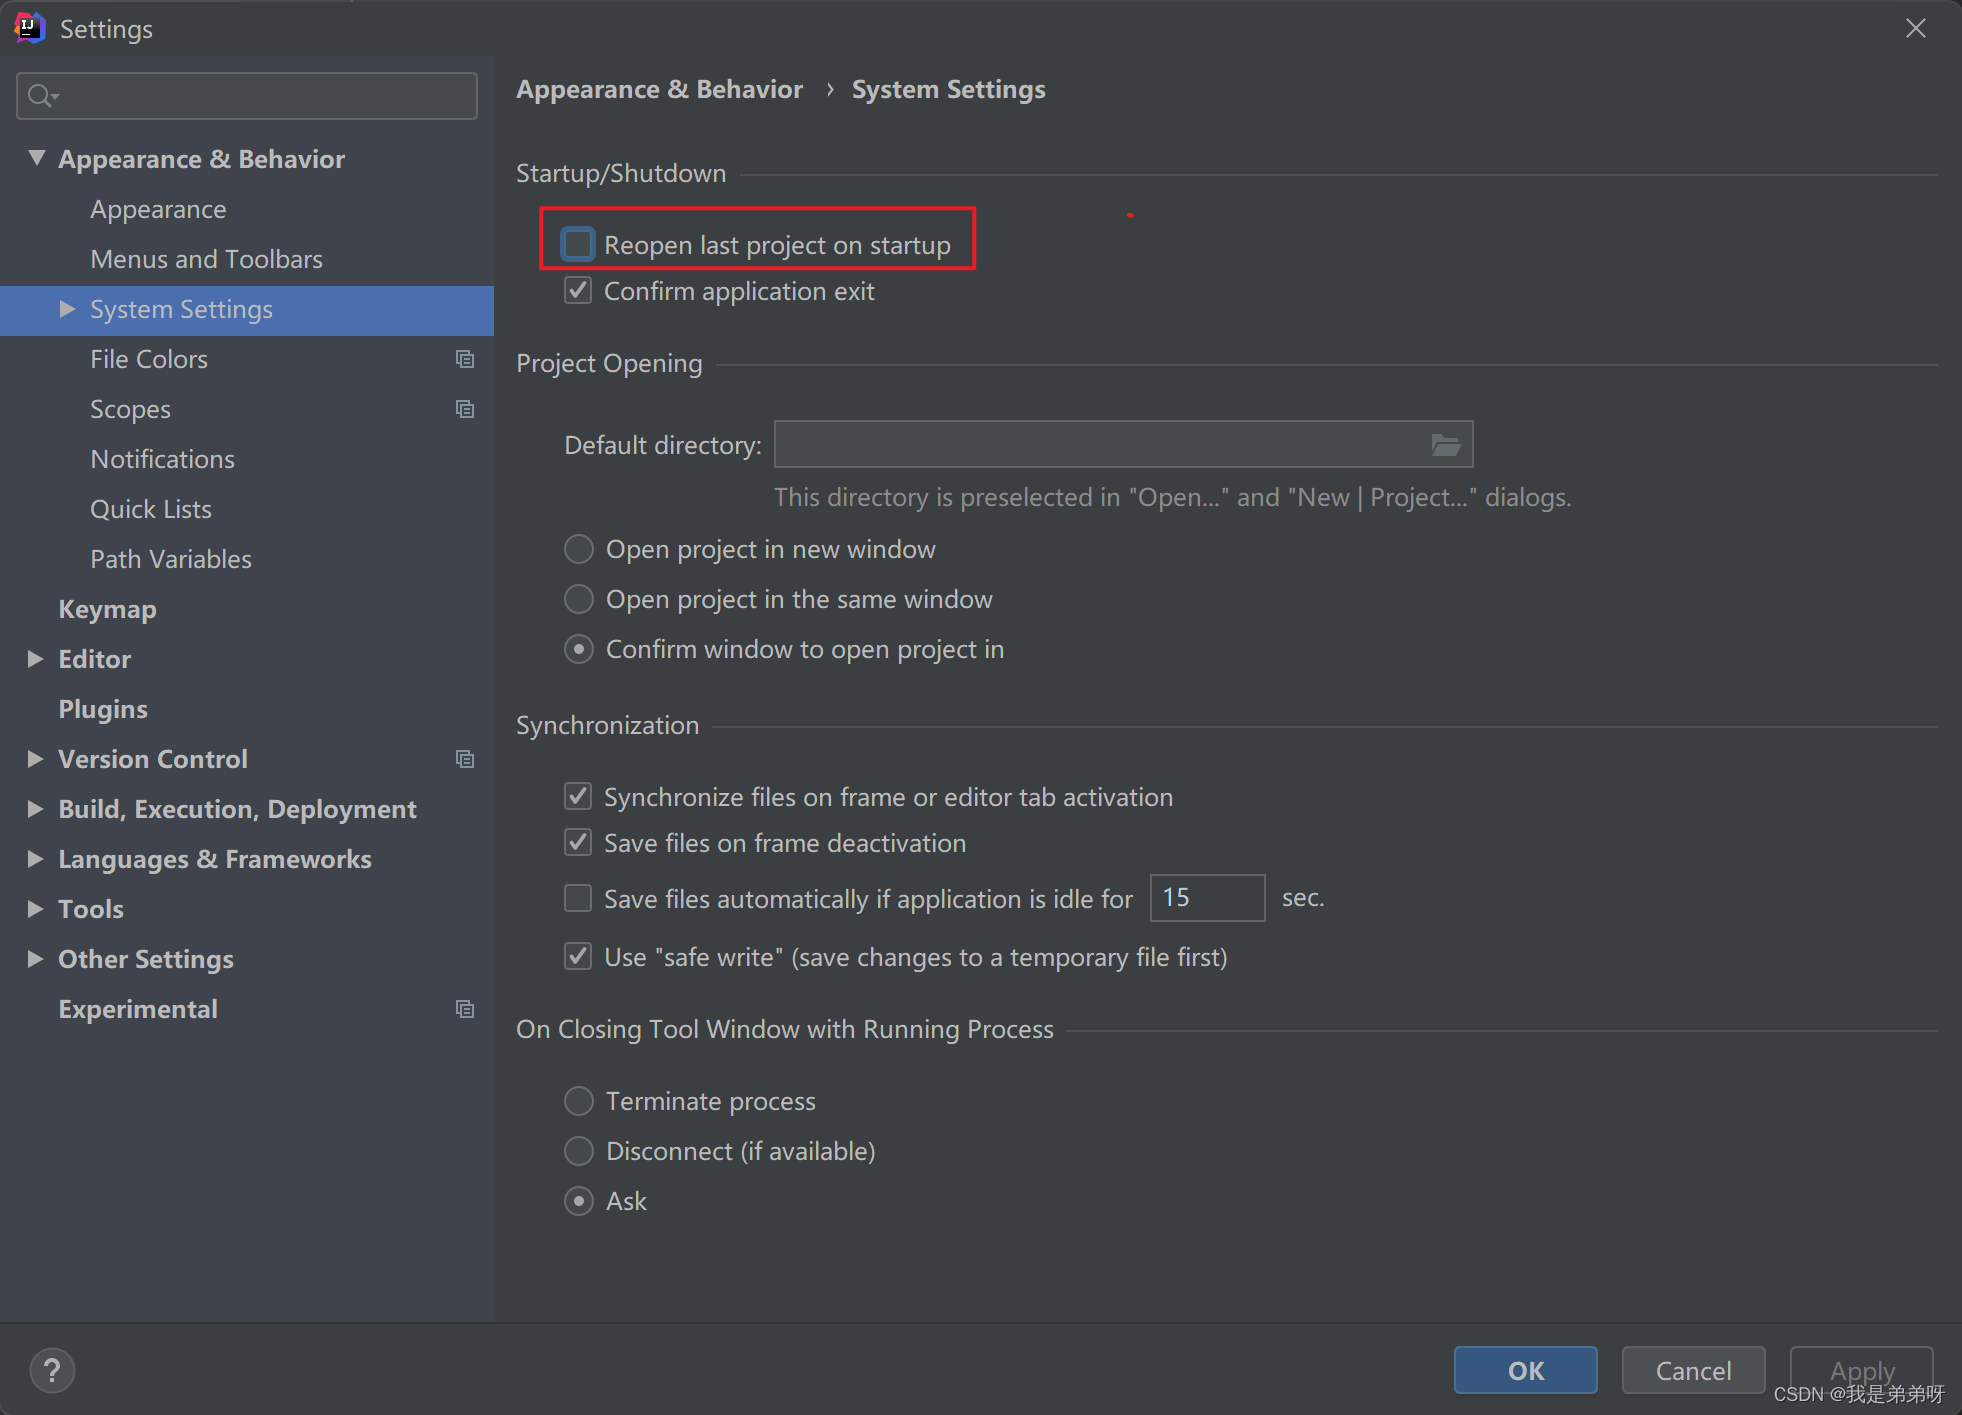Click the project-level icon beside Experimental
The image size is (1962, 1415).
click(465, 1009)
